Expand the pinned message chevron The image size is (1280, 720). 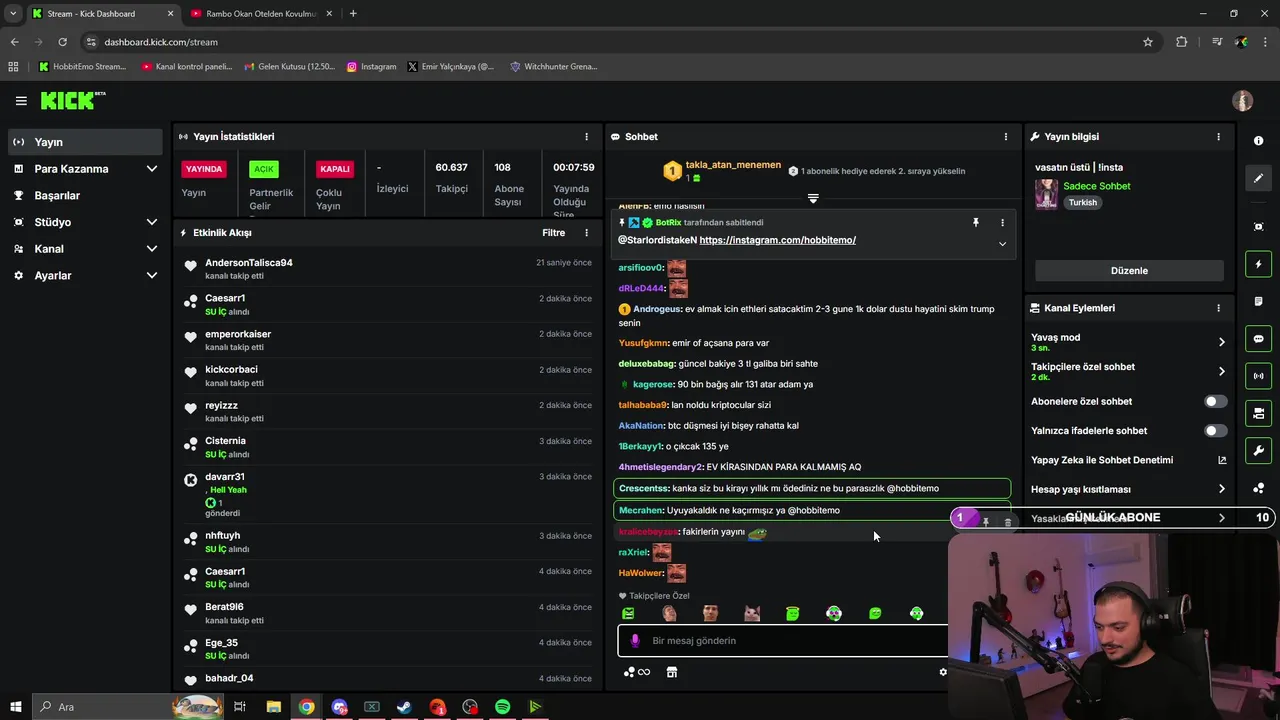click(1002, 244)
